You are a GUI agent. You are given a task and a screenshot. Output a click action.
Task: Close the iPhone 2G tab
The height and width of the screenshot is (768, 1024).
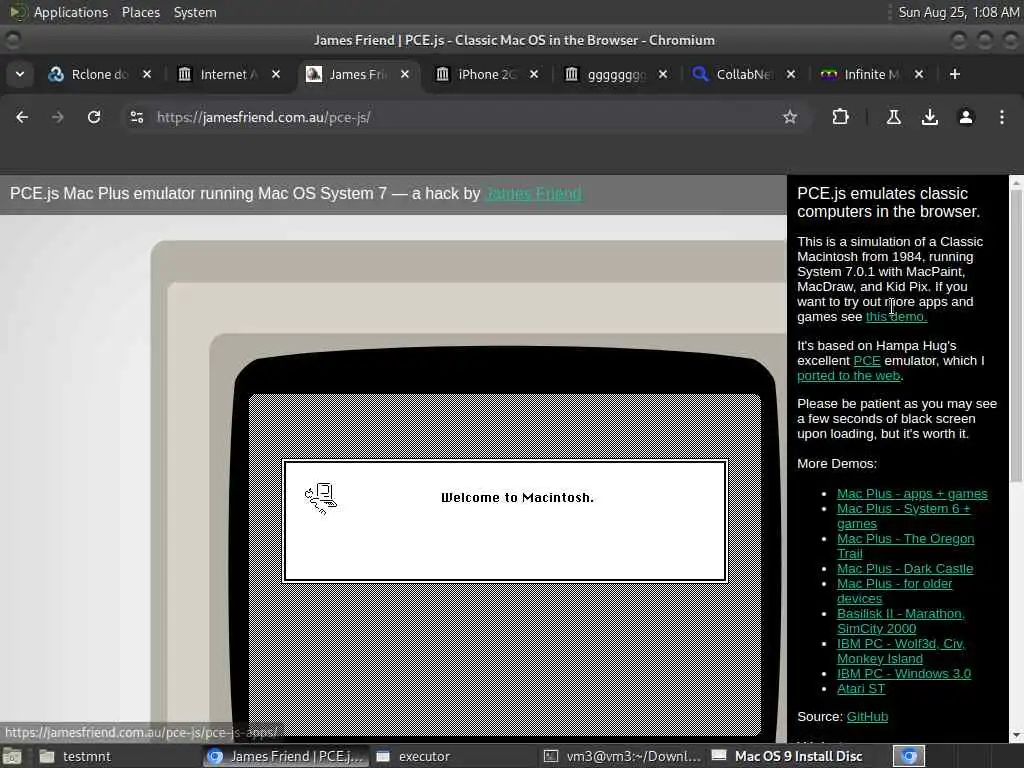tap(534, 74)
